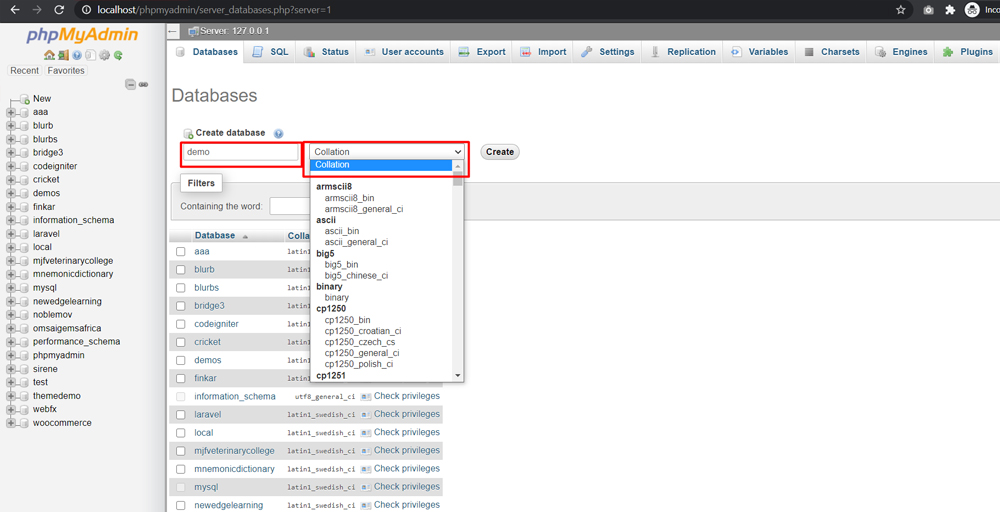1000x512 pixels.
Task: Open the Collation dropdown box
Action: pos(387,152)
